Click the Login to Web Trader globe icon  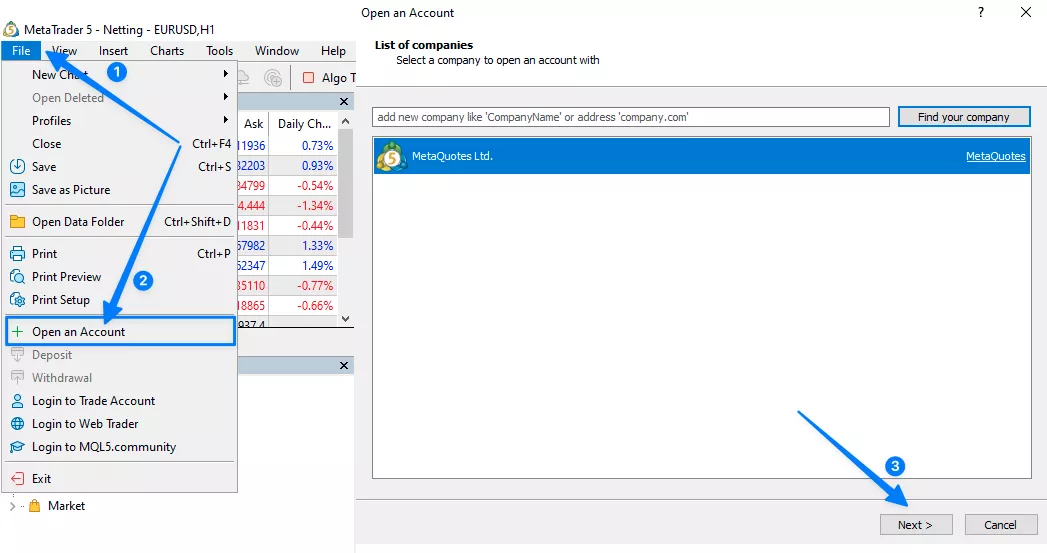pos(17,424)
